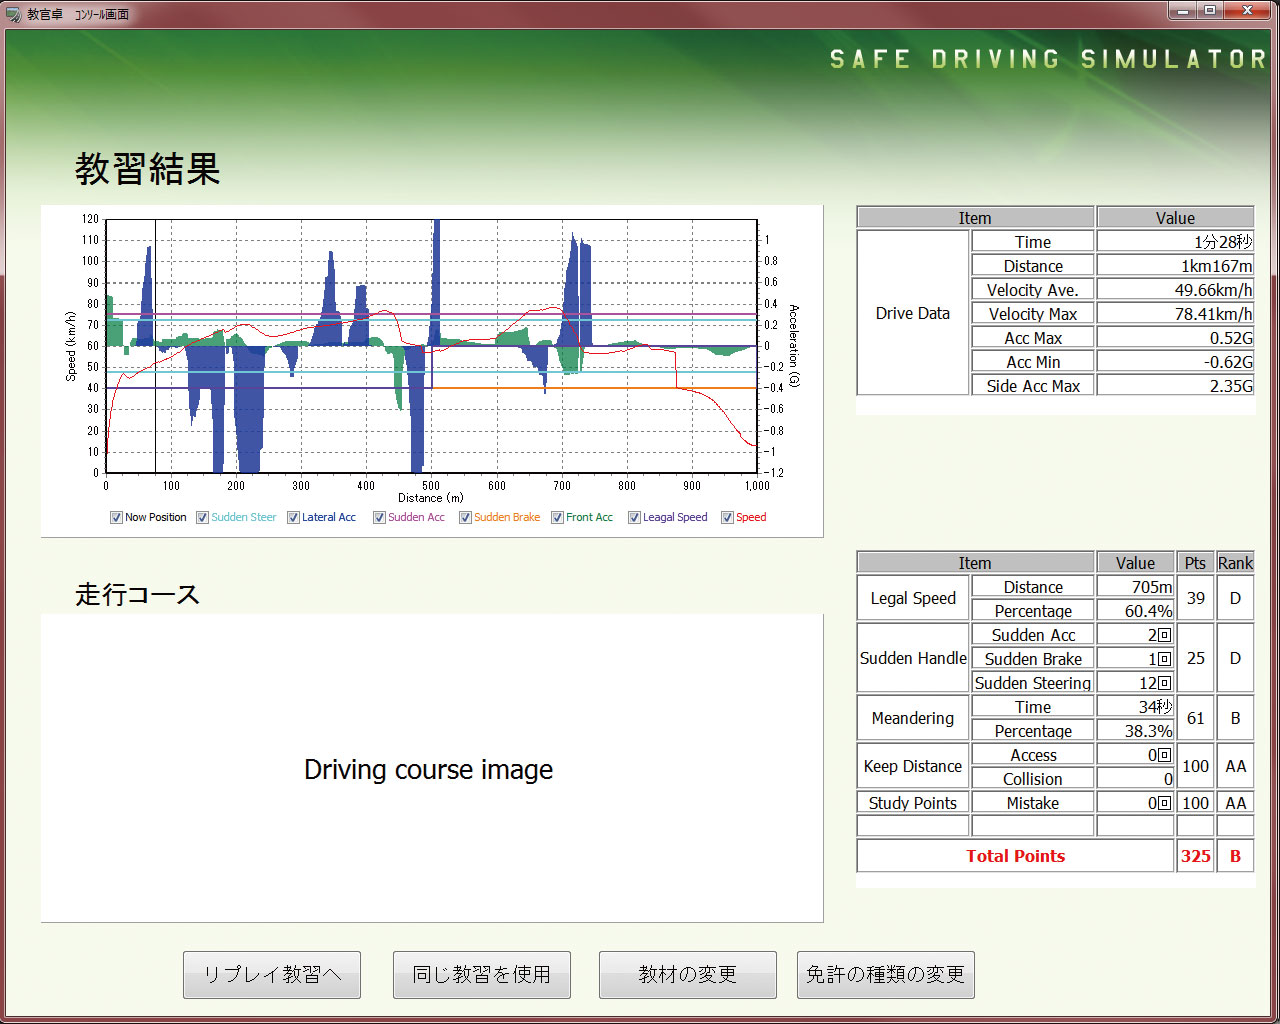Viewport: 1280px width, 1024px height.
Task: Select the Total Points row
Action: click(1015, 856)
